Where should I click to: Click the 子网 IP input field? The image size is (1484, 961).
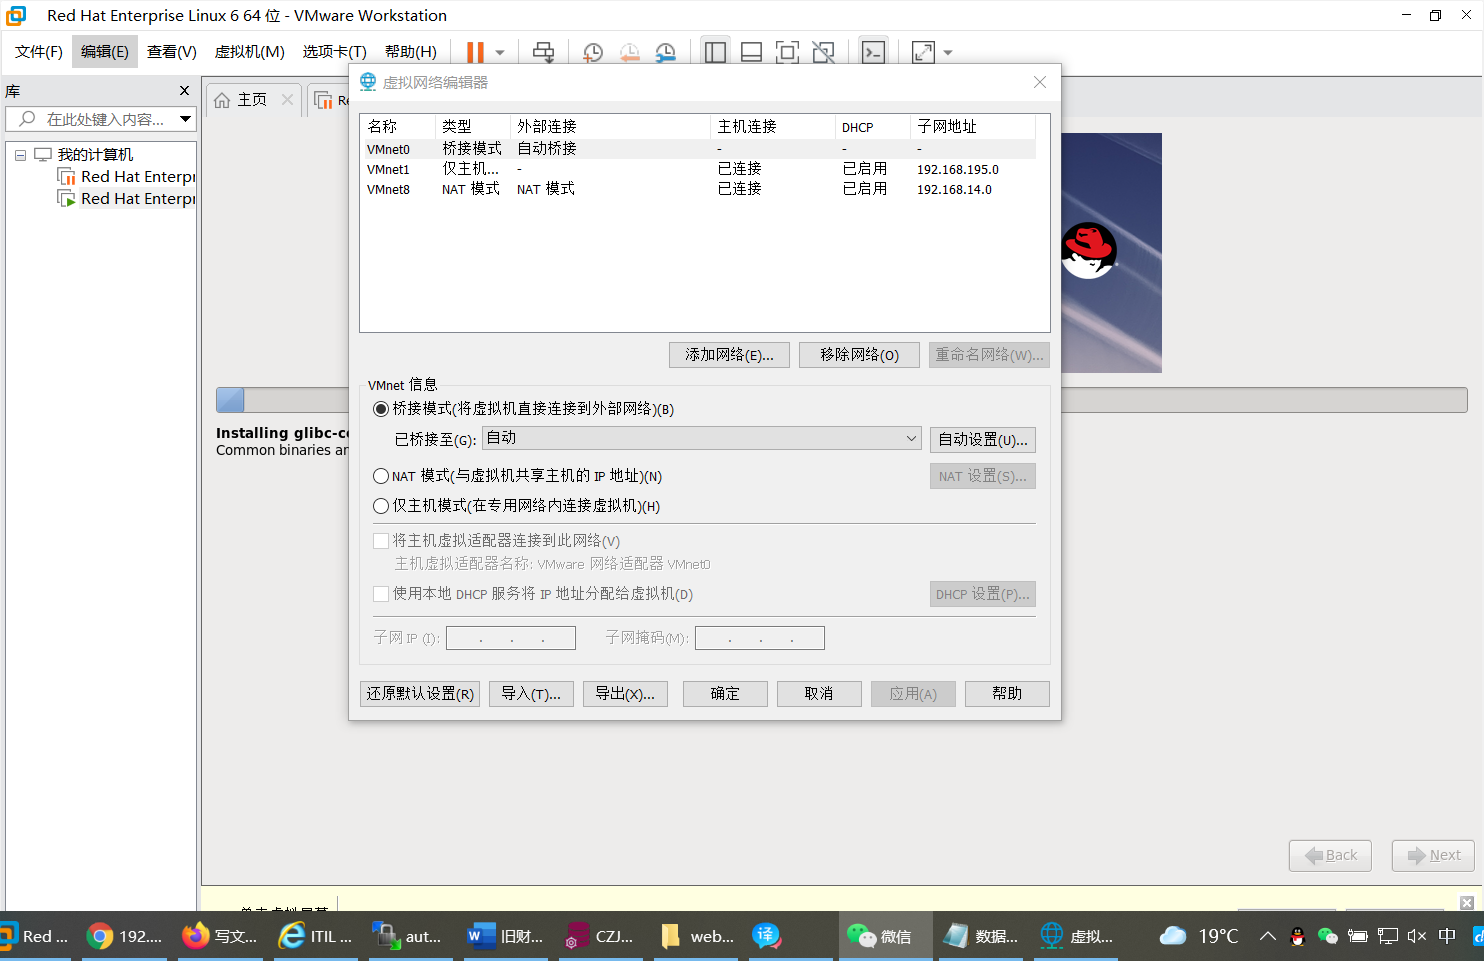coord(511,638)
